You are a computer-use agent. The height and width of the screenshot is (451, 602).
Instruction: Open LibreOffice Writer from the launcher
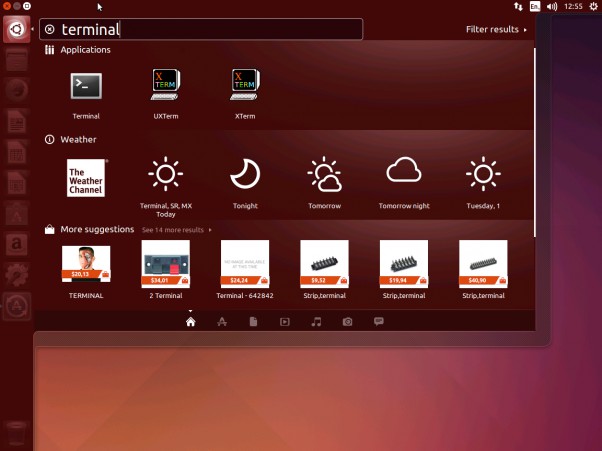click(x=17, y=121)
